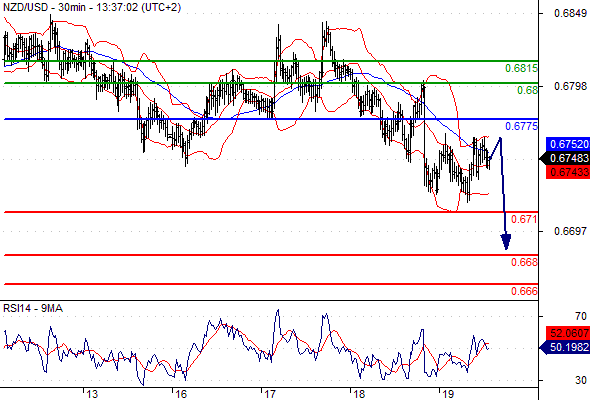This screenshot has width=590, height=400.
Task: Click the red 52.0607 RSI value tag
Action: (568, 333)
